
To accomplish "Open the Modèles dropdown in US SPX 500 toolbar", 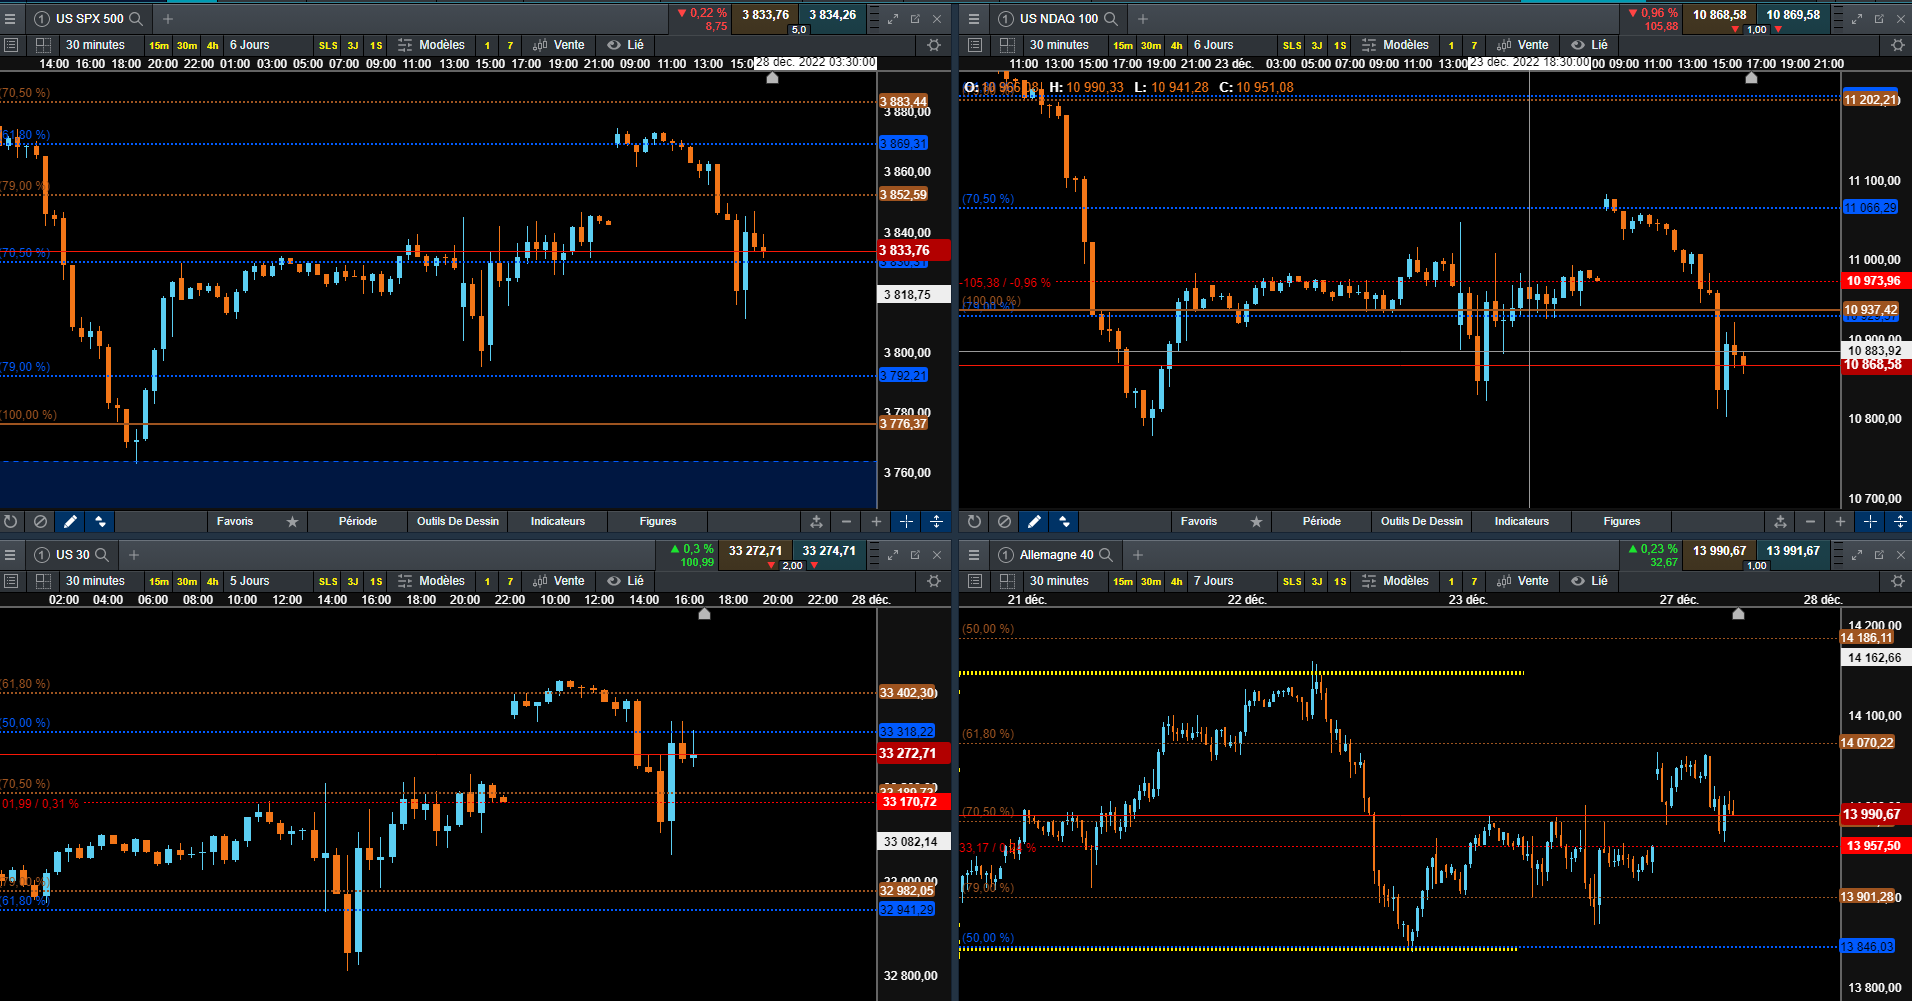I will (432, 45).
